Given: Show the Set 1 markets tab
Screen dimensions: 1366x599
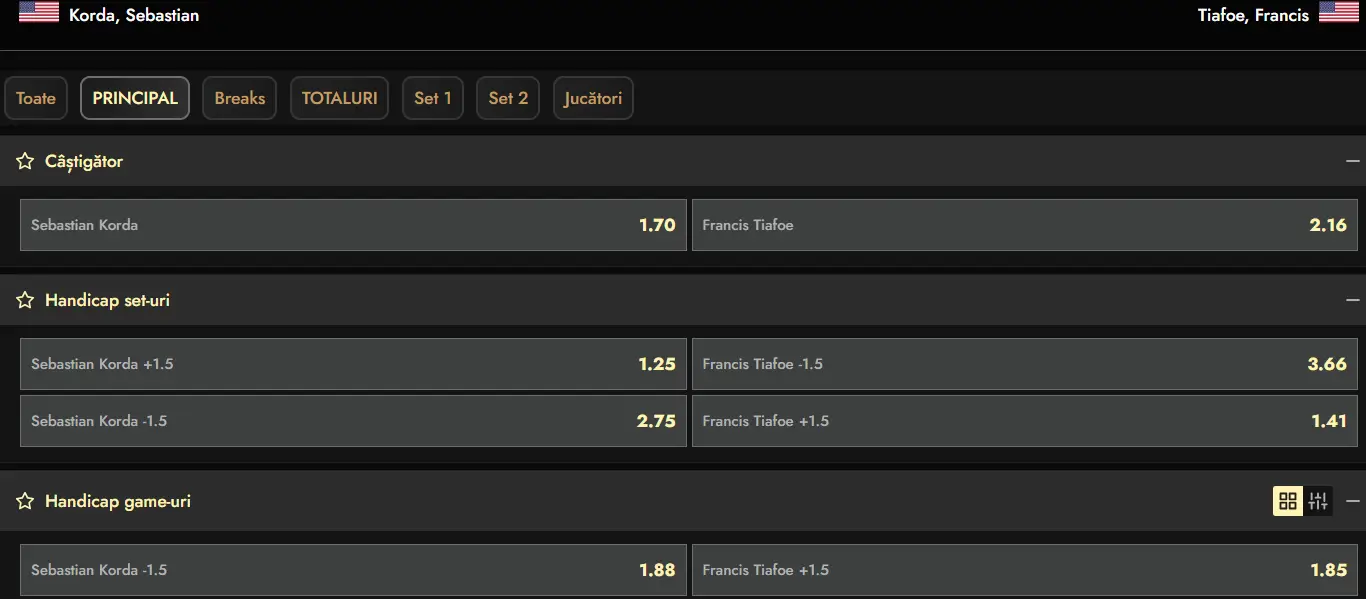Looking at the screenshot, I should tap(433, 98).
